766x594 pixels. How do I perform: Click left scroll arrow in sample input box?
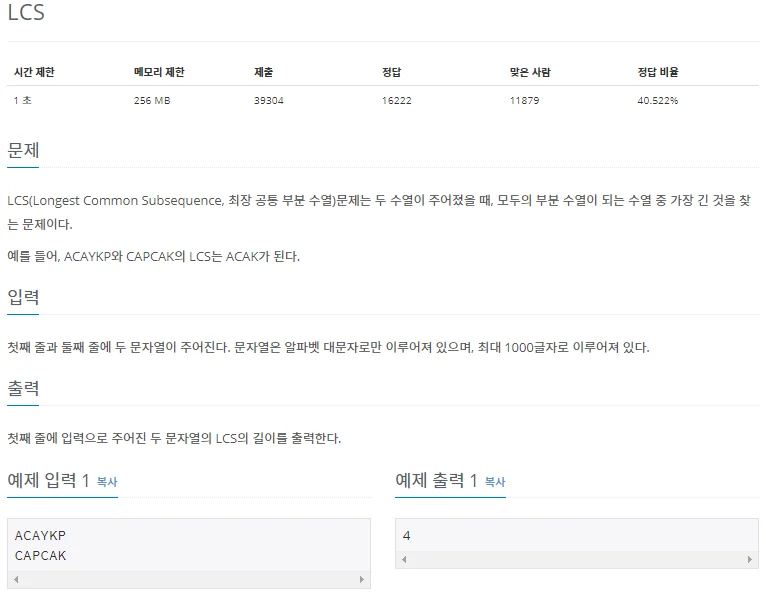click(x=16, y=579)
